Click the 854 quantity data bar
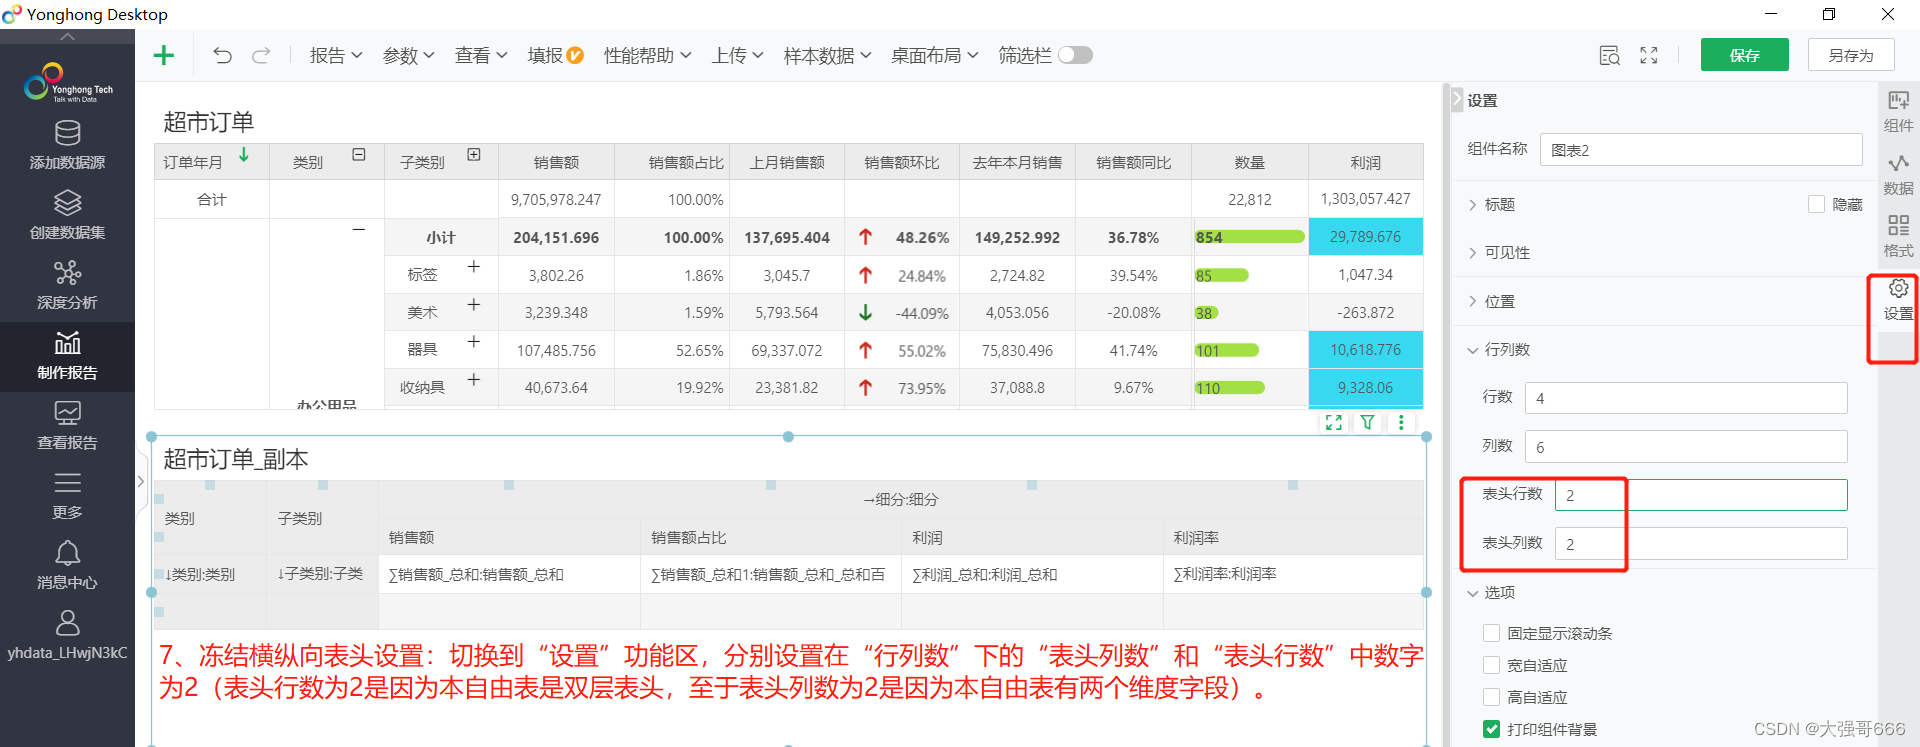Screen dimensions: 1920x747 [x=1250, y=237]
